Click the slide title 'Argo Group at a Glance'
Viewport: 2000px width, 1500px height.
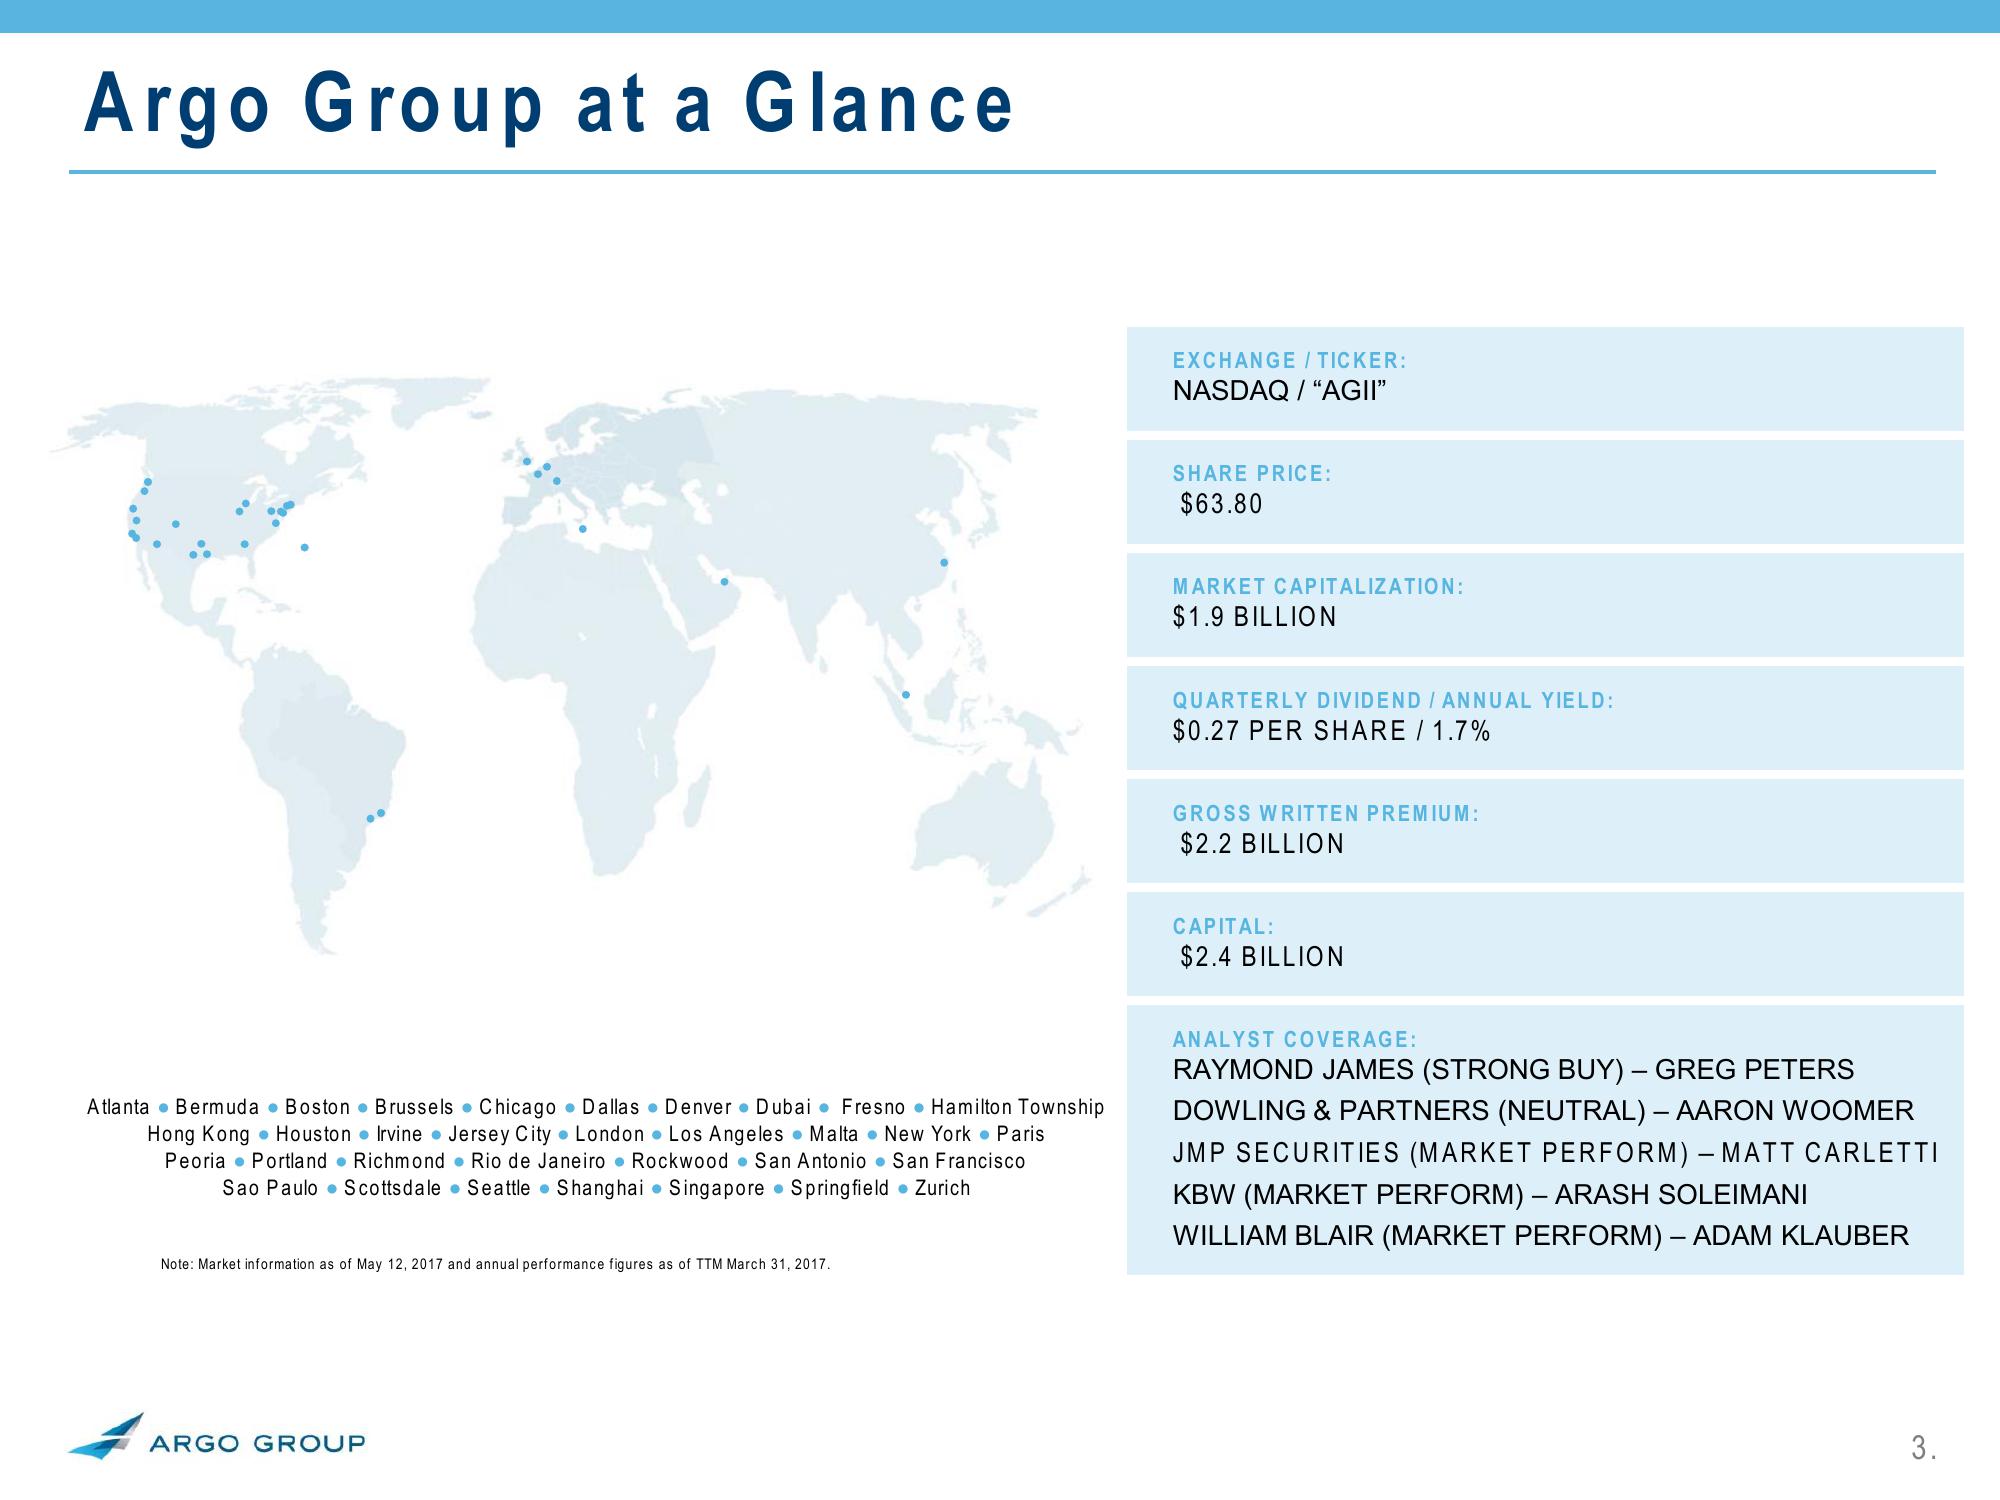pyautogui.click(x=549, y=106)
